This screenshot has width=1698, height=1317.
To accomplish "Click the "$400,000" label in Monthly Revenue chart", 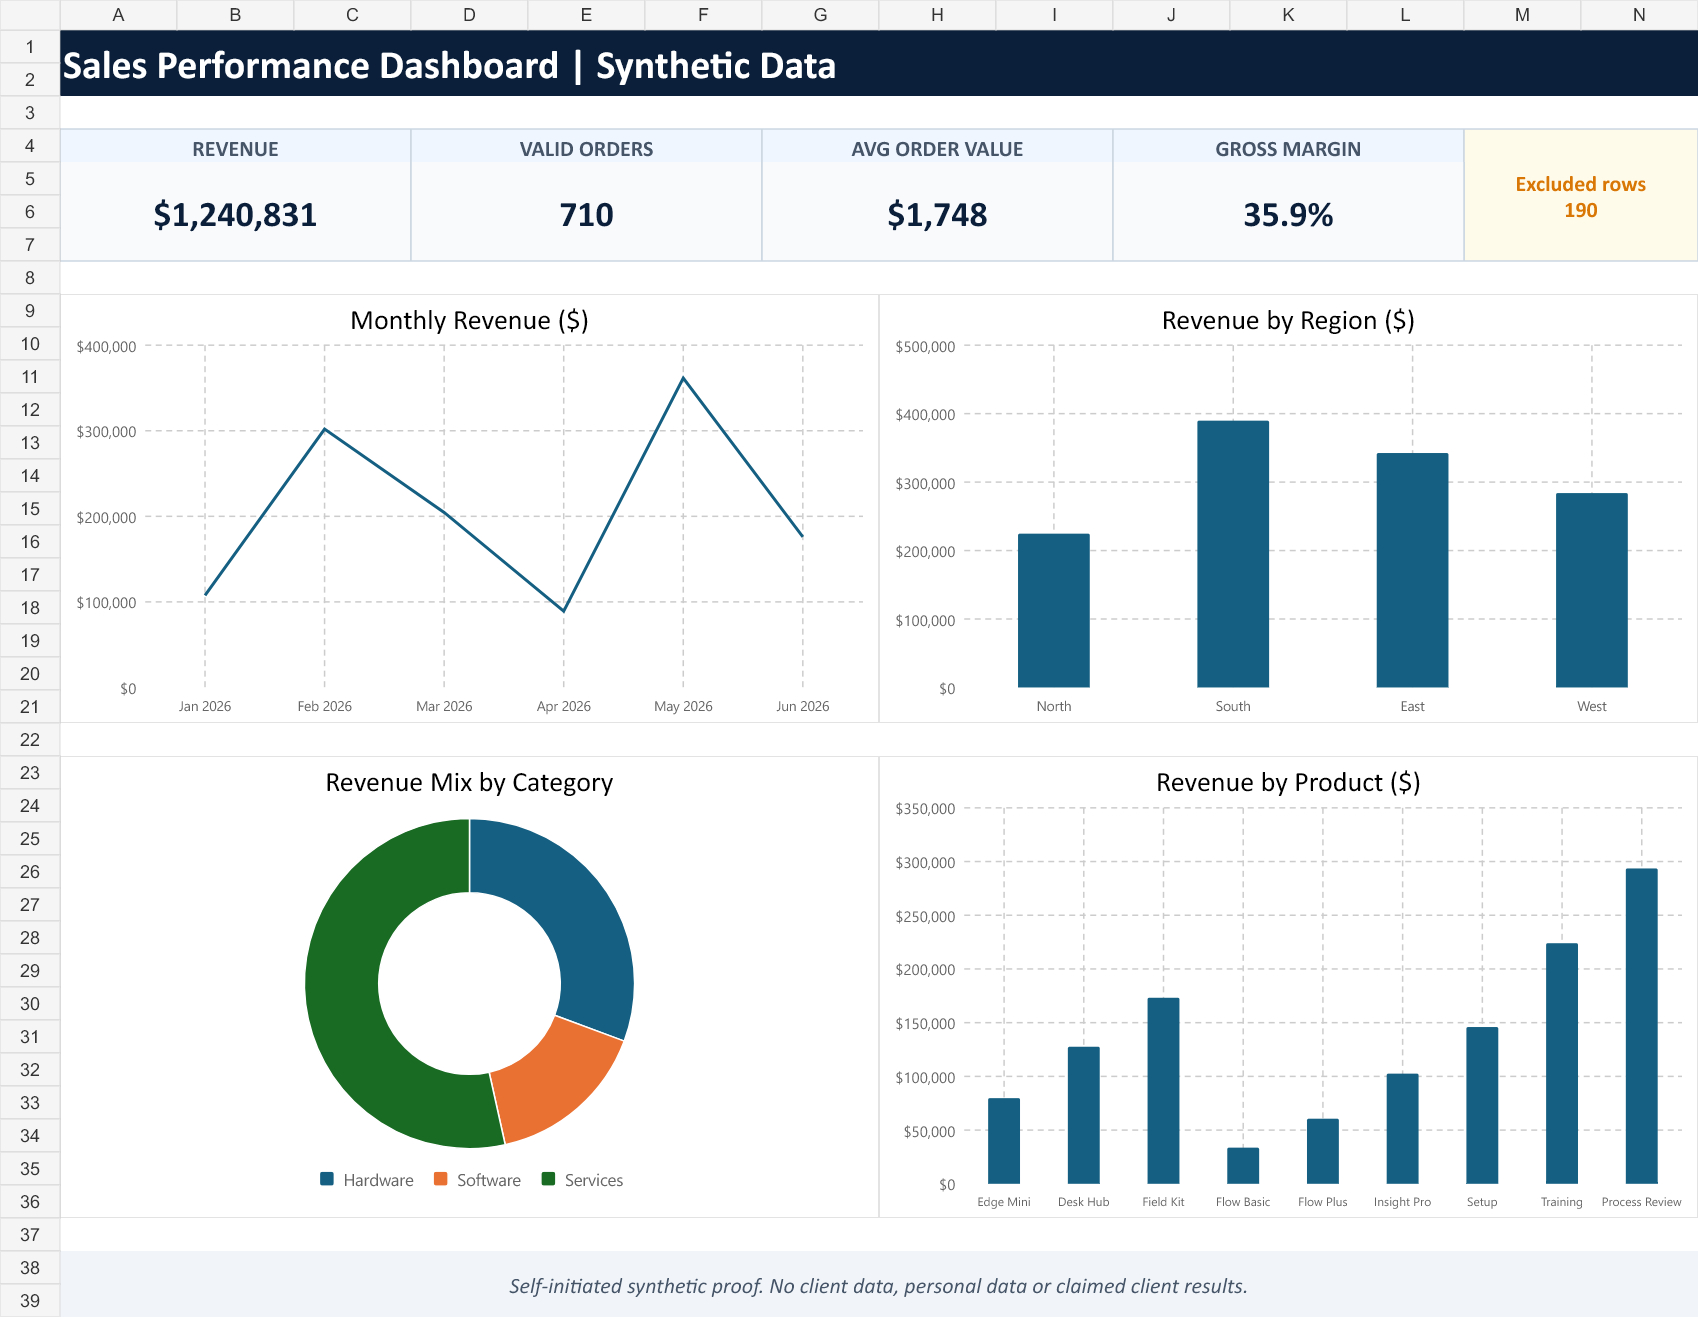I will click(x=106, y=347).
